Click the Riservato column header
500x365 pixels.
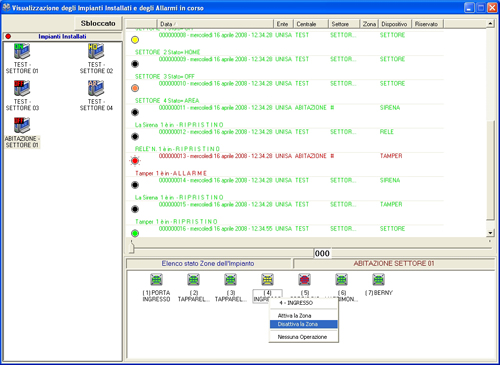pos(428,24)
